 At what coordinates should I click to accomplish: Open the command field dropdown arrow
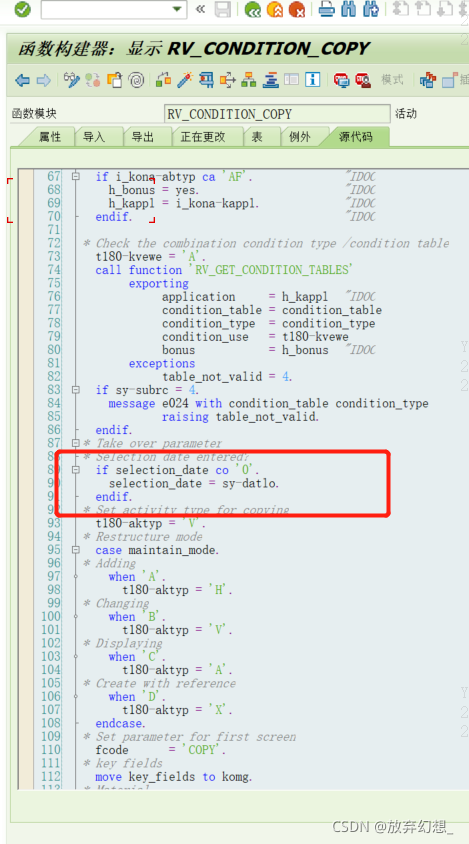[x=177, y=9]
